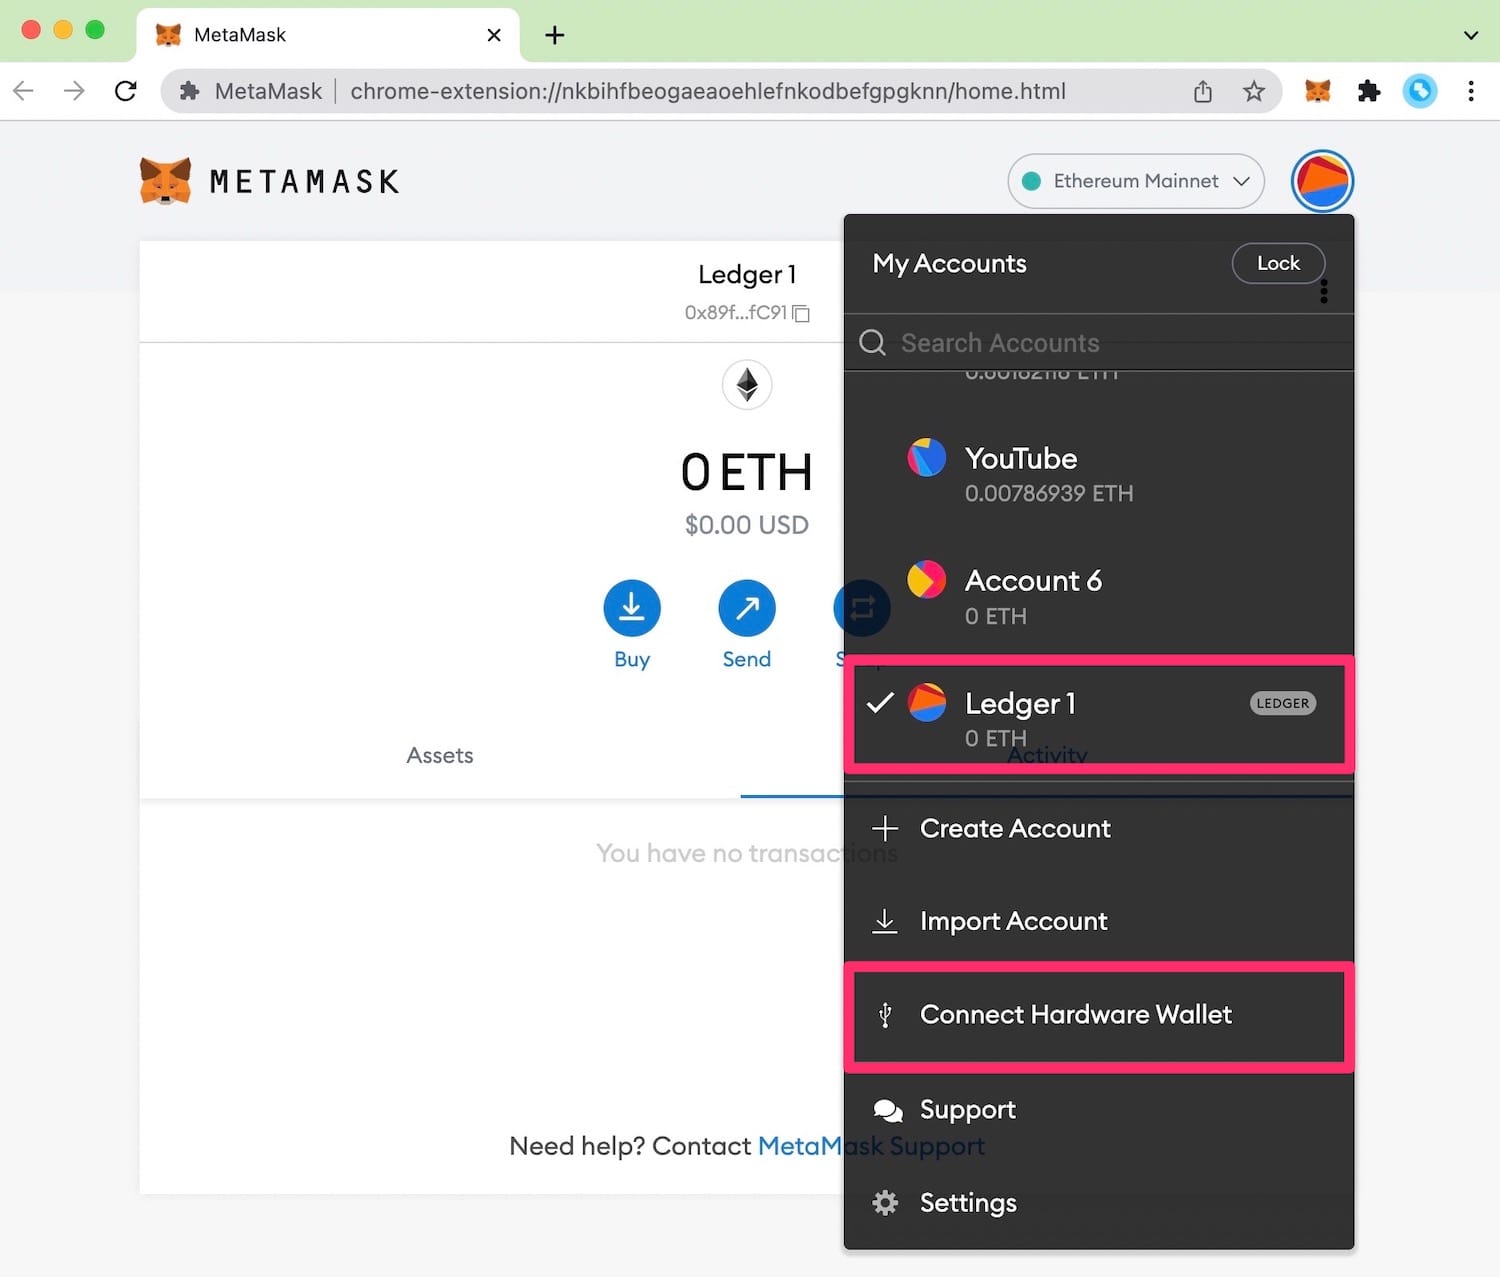
Task: Click the address bar URL
Action: 708,91
